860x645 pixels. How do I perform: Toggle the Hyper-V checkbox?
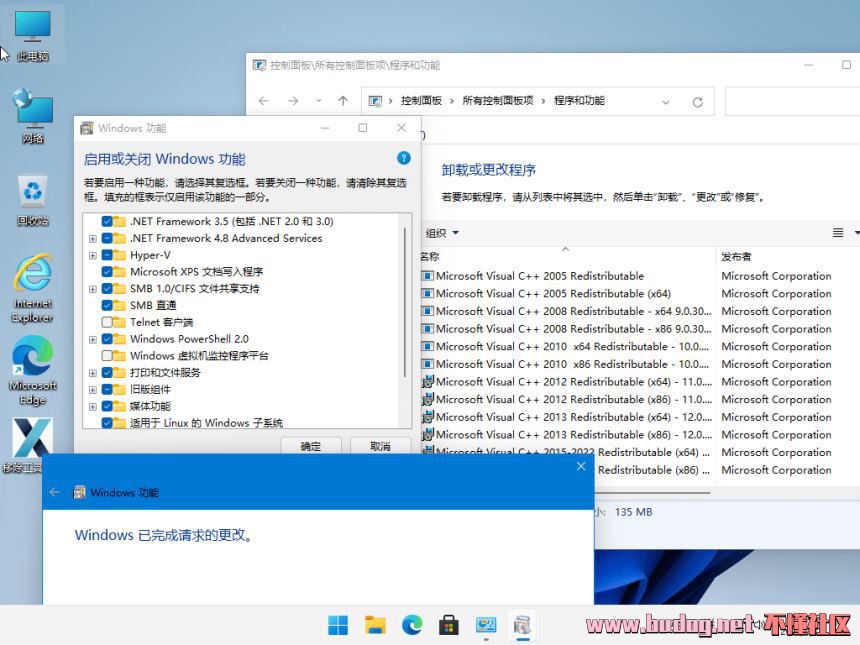point(107,255)
